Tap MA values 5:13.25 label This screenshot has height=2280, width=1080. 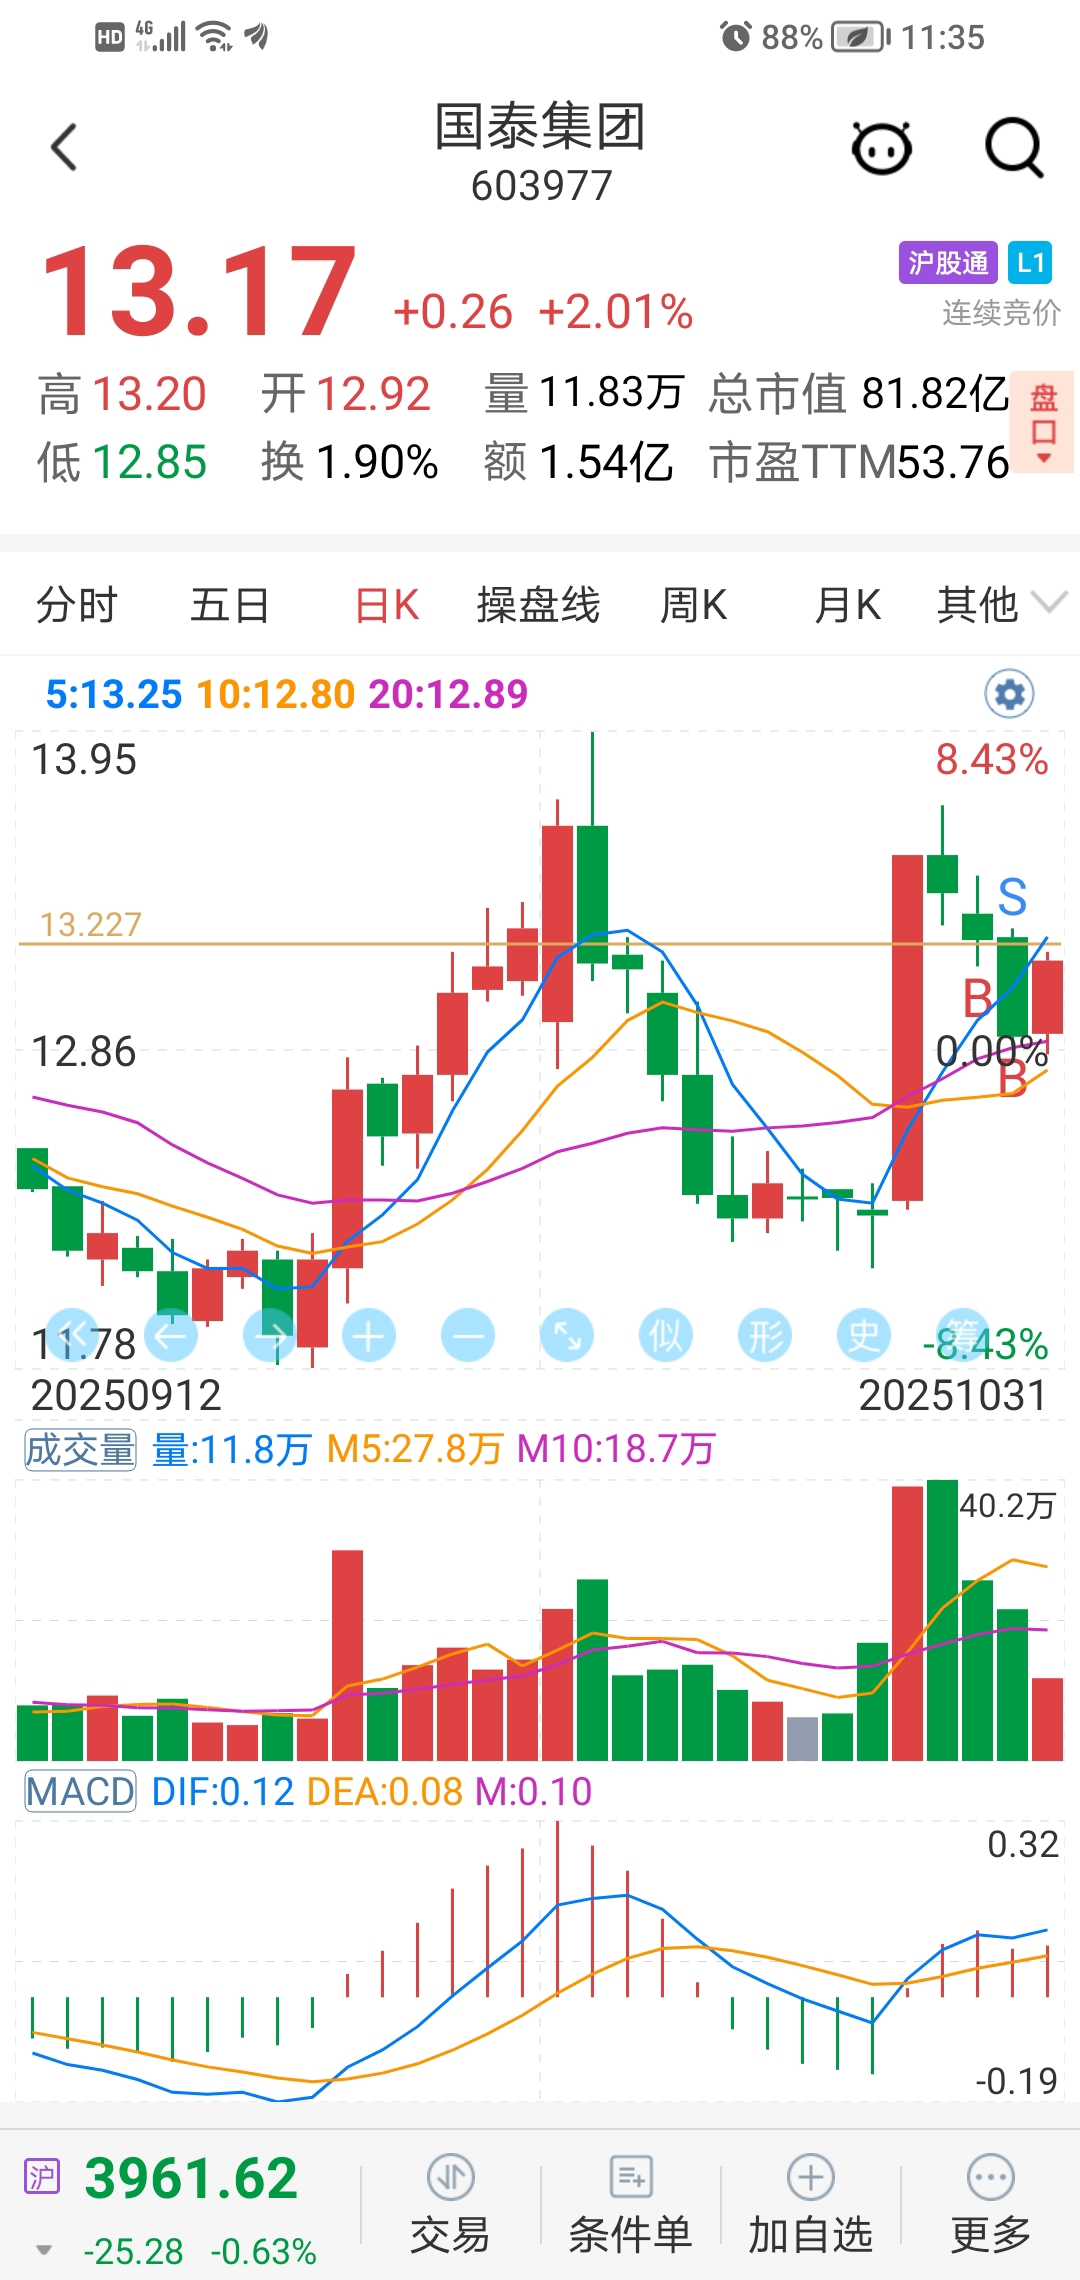pos(114,694)
